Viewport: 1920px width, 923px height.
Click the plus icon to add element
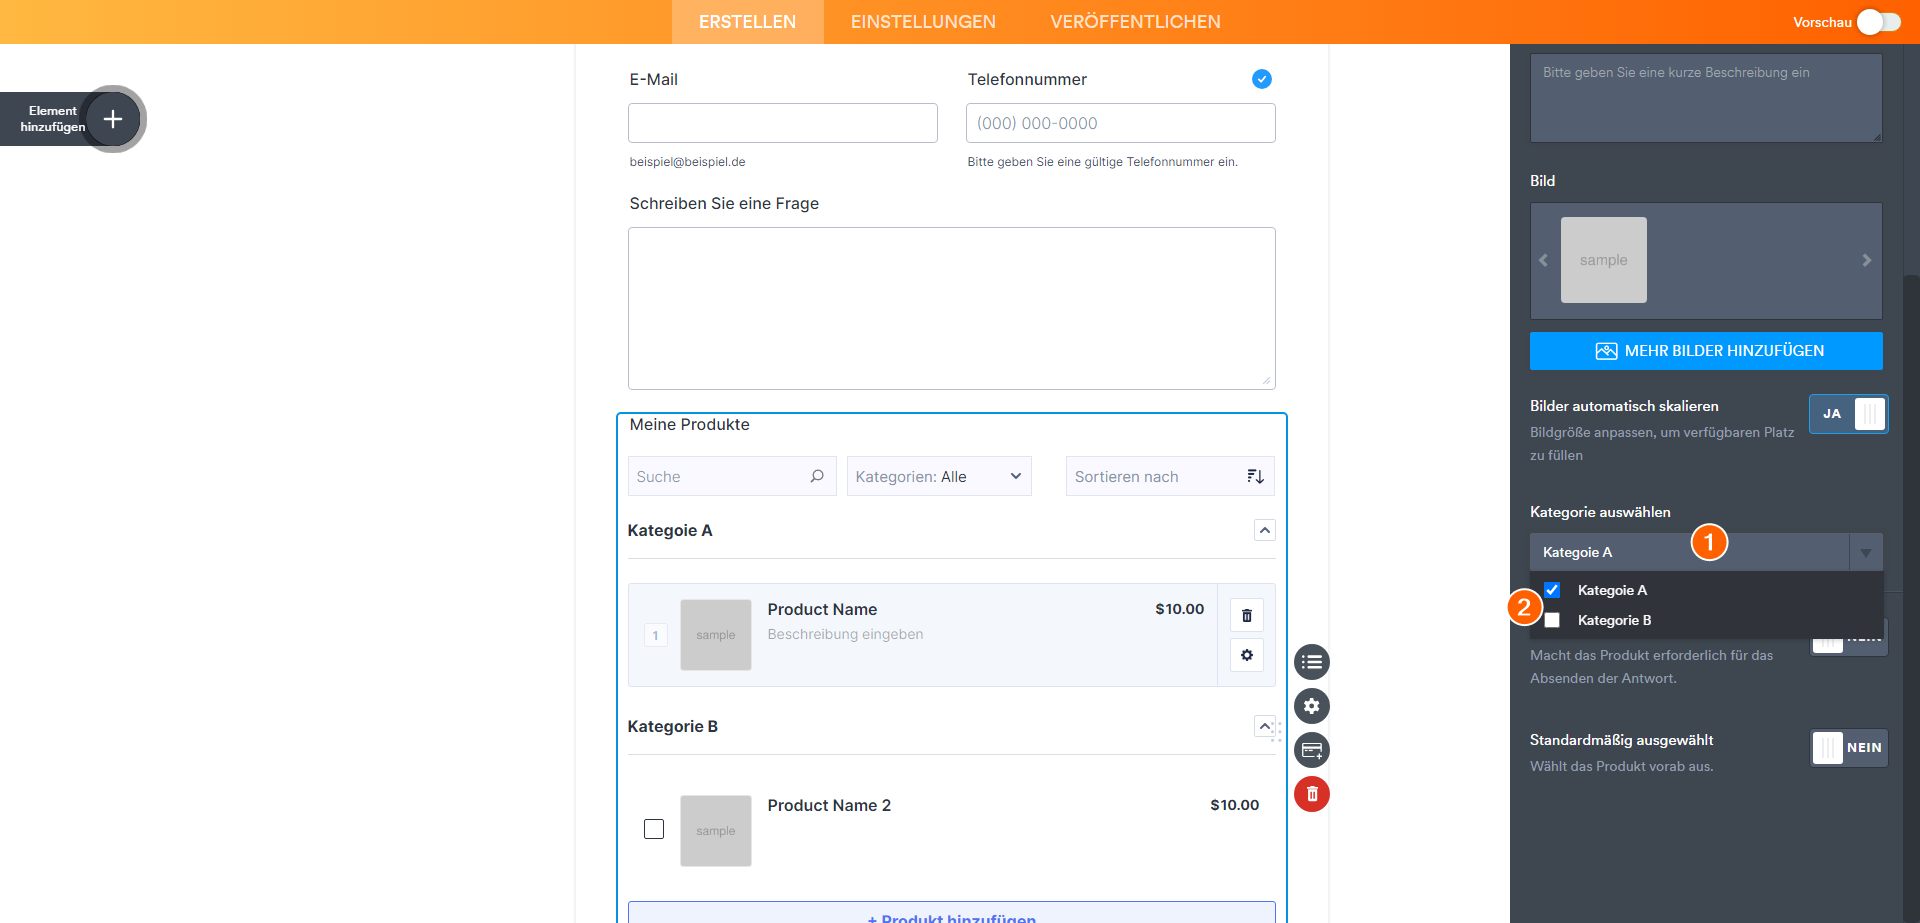pyautogui.click(x=113, y=119)
